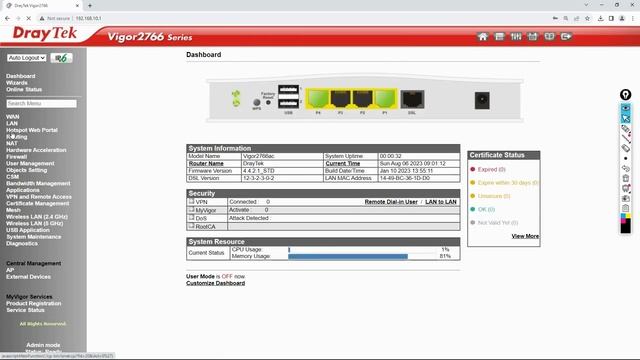Click the undo arrow on the annotation toolbar

[625, 168]
